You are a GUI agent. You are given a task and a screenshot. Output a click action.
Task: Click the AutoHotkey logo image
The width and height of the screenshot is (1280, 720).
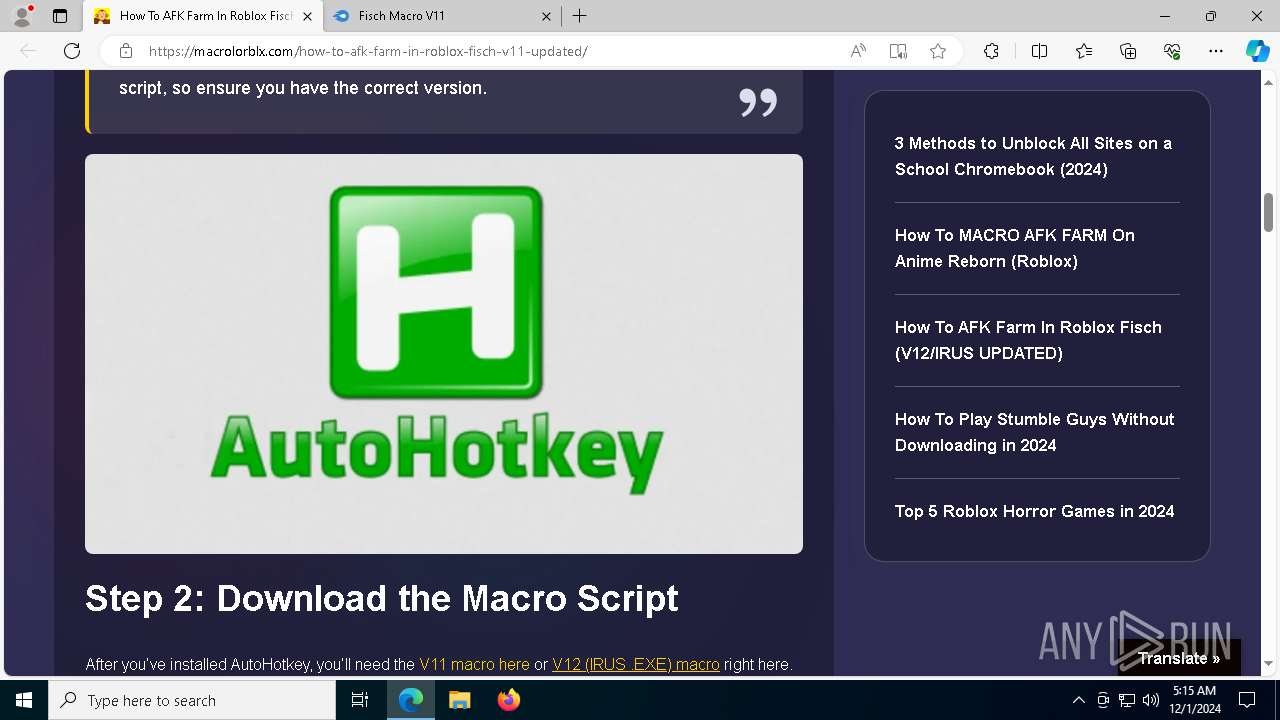(444, 354)
